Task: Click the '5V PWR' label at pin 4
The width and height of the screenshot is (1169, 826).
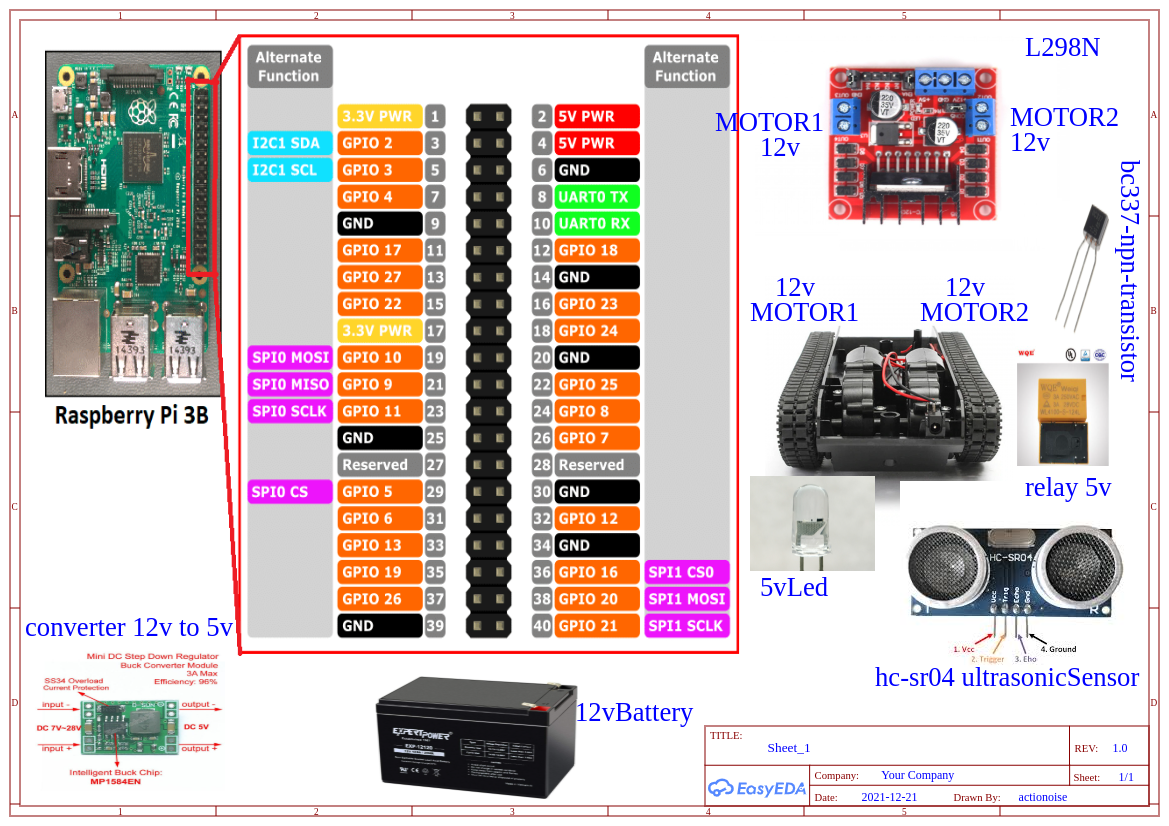Action: point(597,143)
